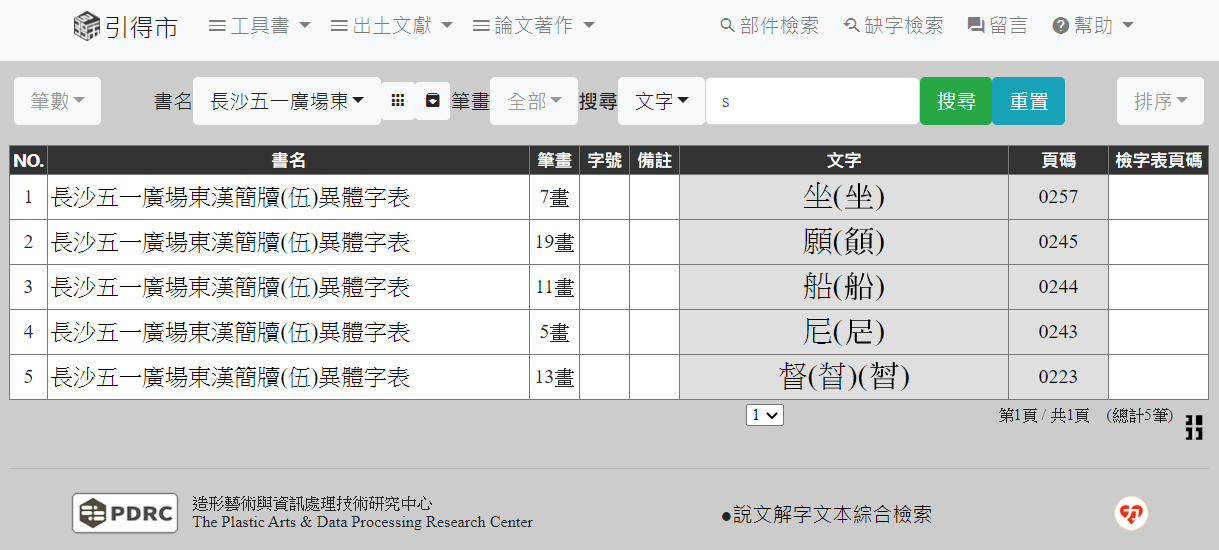Screen dimensions: 1219x550
Task: Expand the 排序 sort dropdown
Action: [x=1160, y=101]
